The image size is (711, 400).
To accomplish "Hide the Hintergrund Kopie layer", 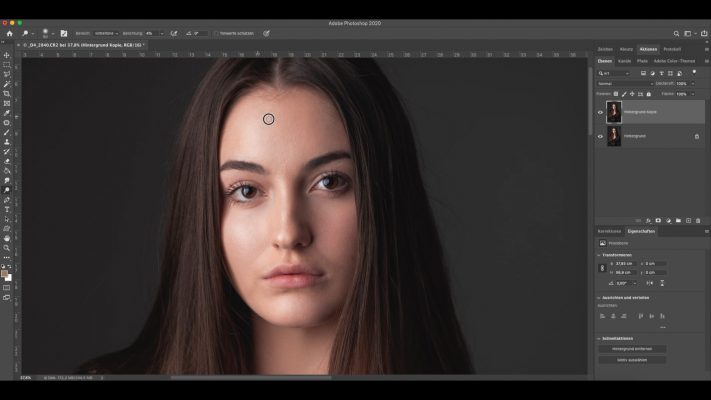I will (600, 112).
